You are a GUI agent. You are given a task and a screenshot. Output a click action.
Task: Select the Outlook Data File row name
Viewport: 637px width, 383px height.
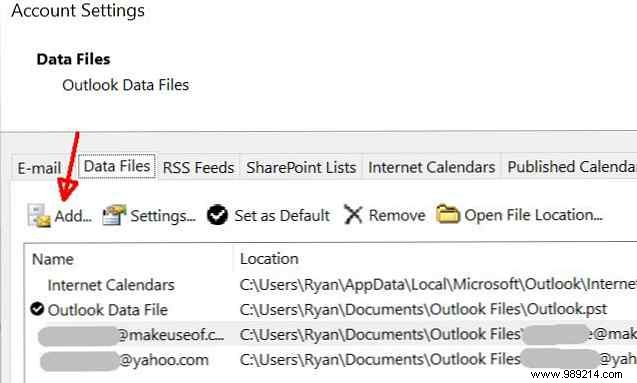tap(108, 310)
